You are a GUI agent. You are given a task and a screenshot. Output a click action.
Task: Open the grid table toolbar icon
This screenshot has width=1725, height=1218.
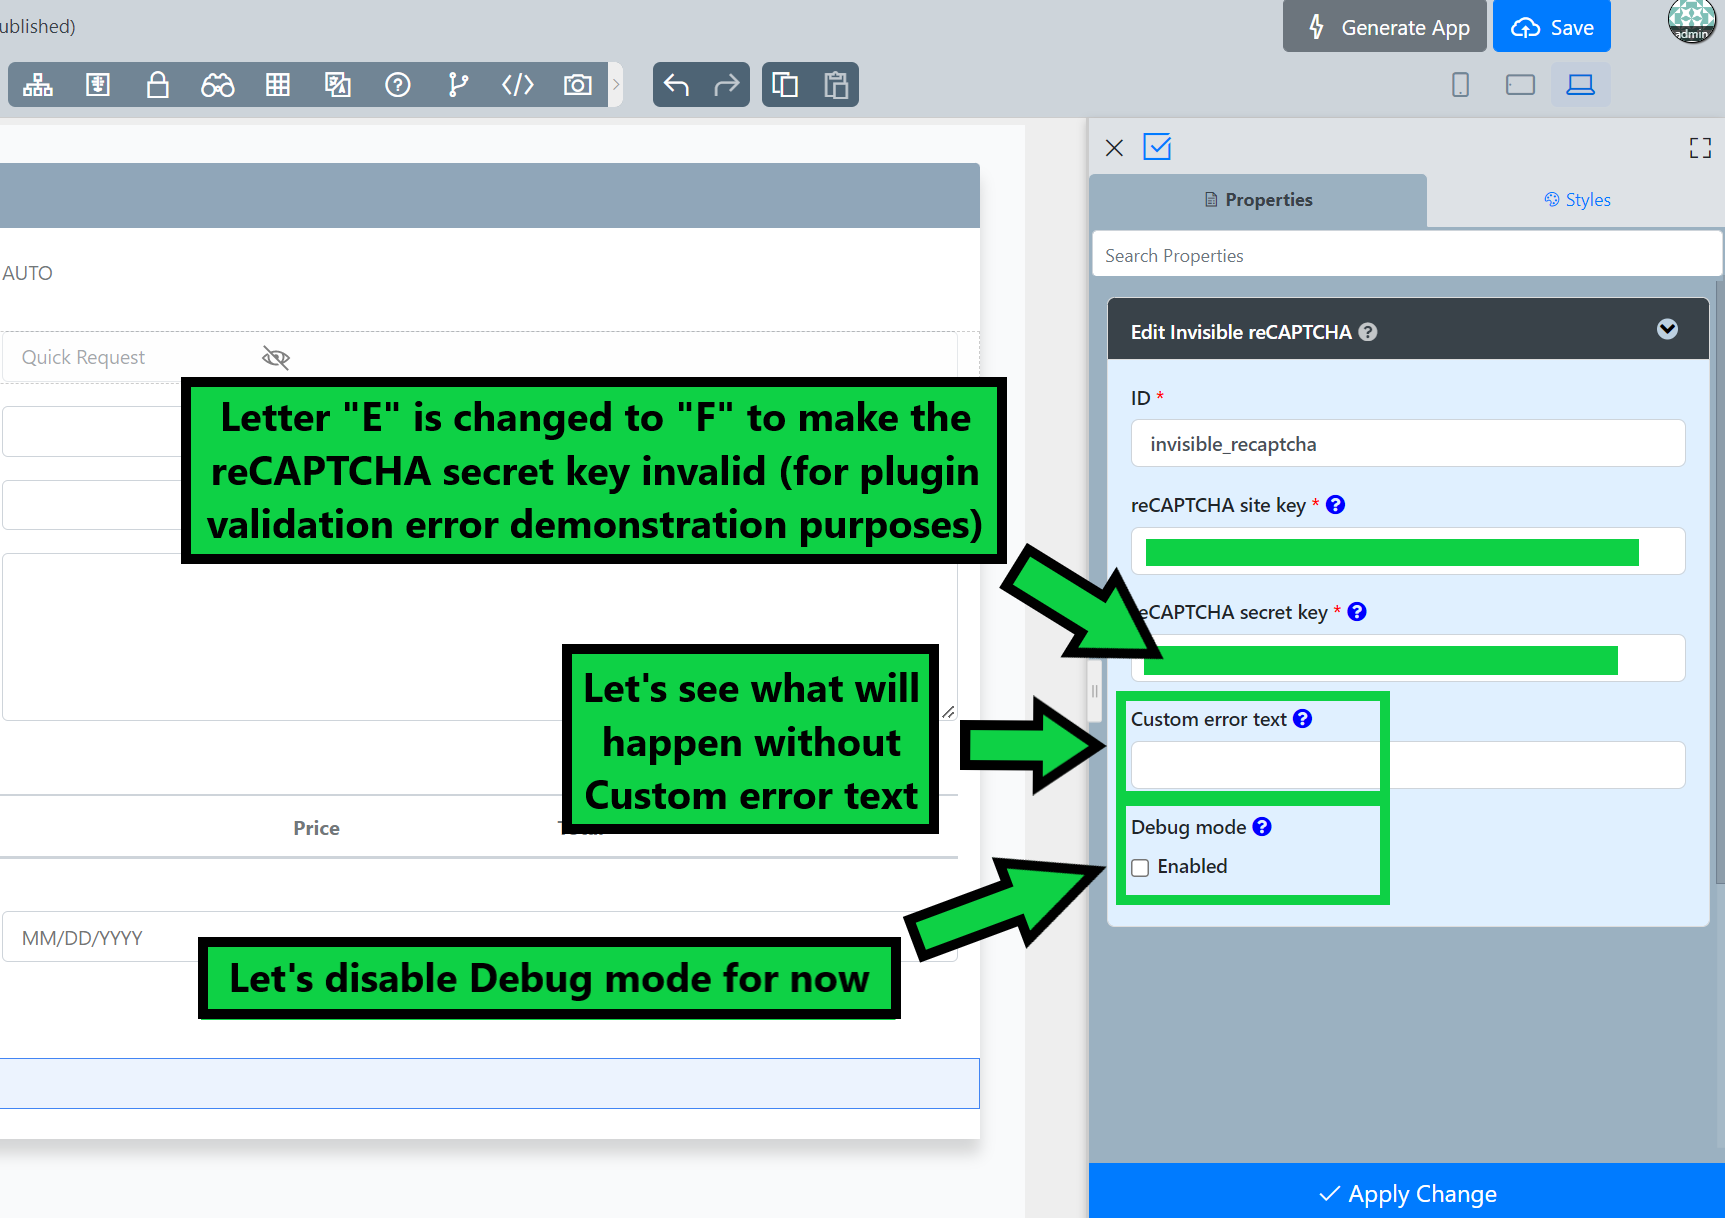coord(278,85)
